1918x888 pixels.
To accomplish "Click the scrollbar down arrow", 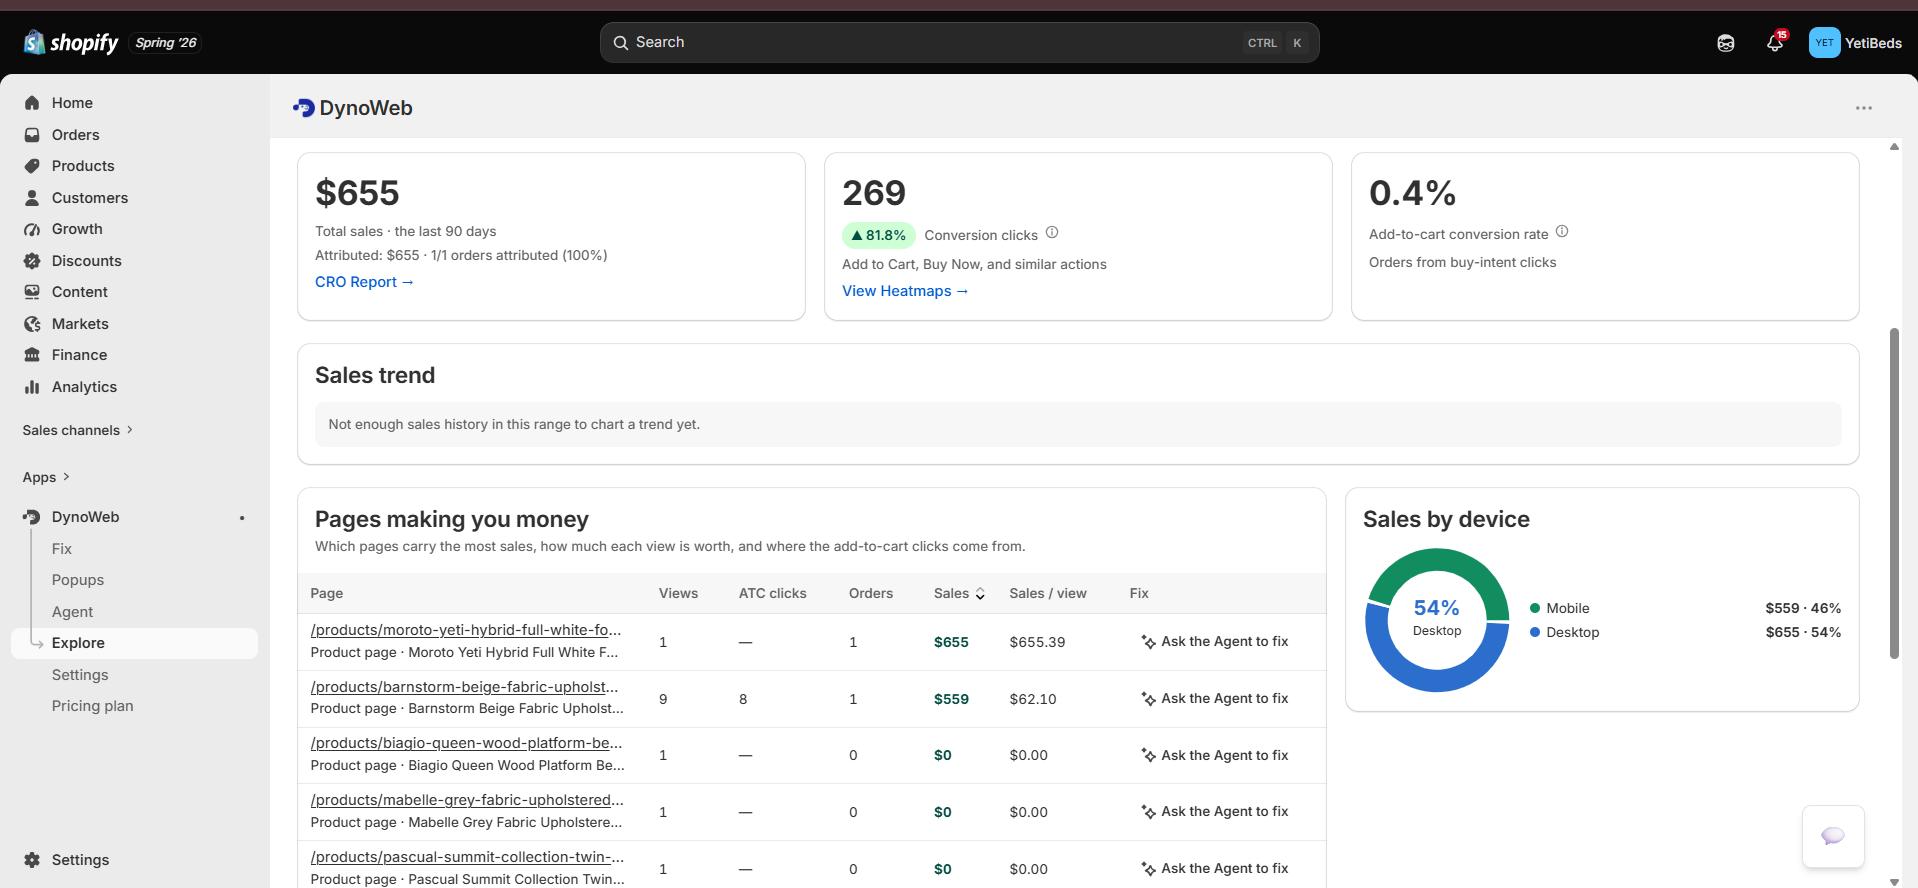I will [x=1894, y=881].
